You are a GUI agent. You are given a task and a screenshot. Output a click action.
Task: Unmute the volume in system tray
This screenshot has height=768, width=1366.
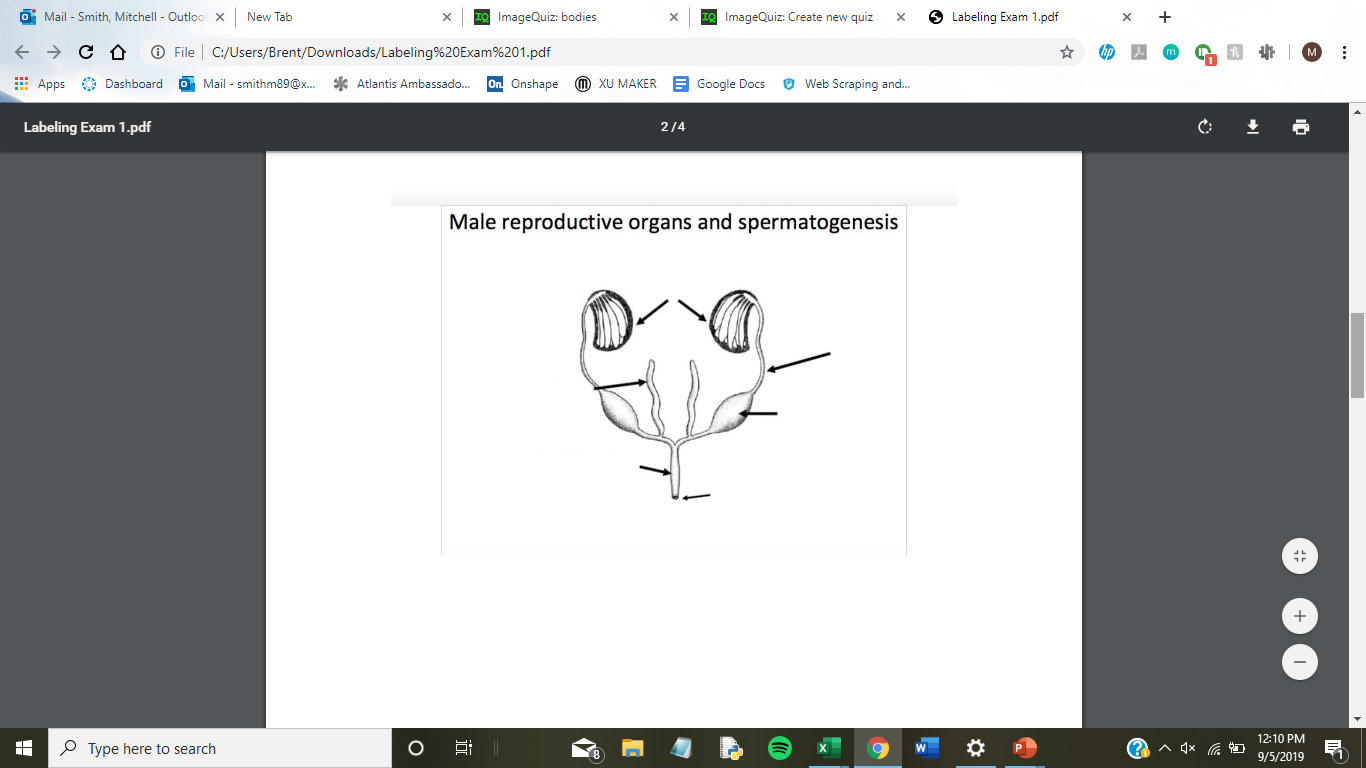click(x=1188, y=748)
